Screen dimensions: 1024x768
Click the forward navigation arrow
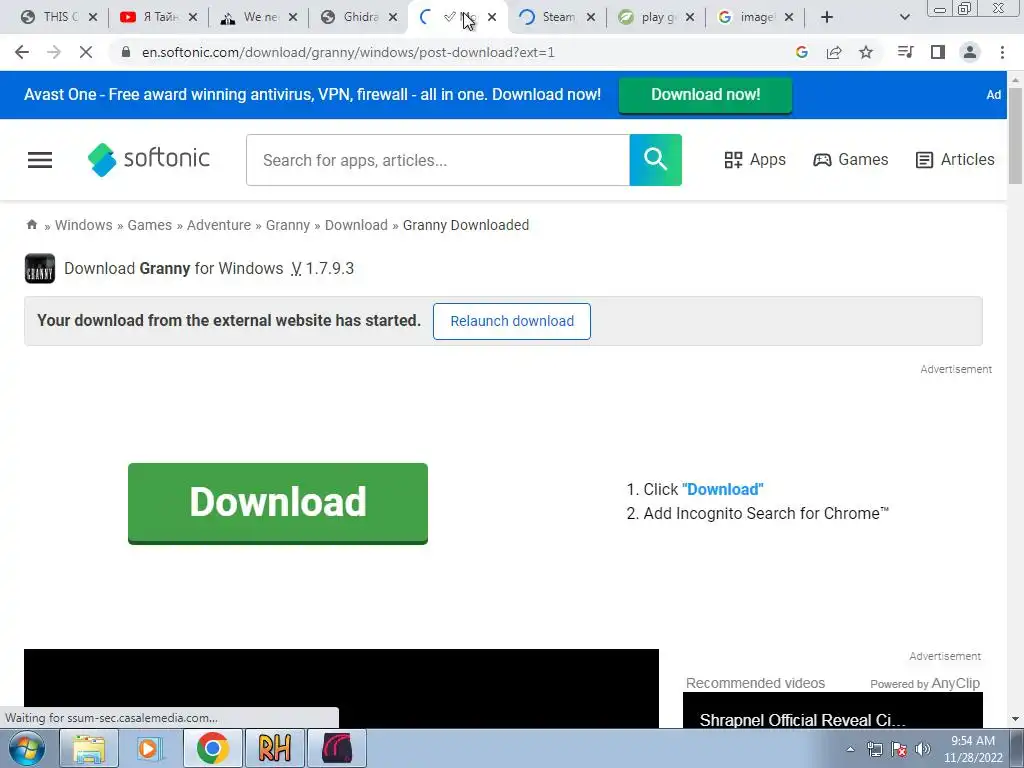tap(54, 52)
